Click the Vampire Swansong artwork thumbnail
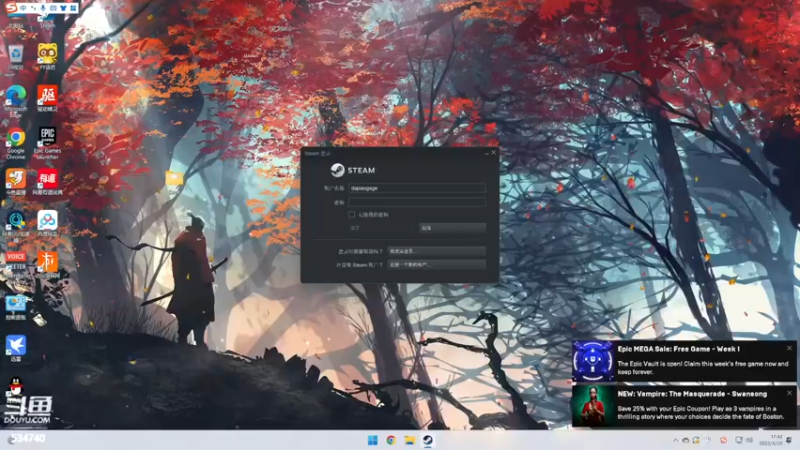This screenshot has height=450, width=800. click(x=593, y=406)
